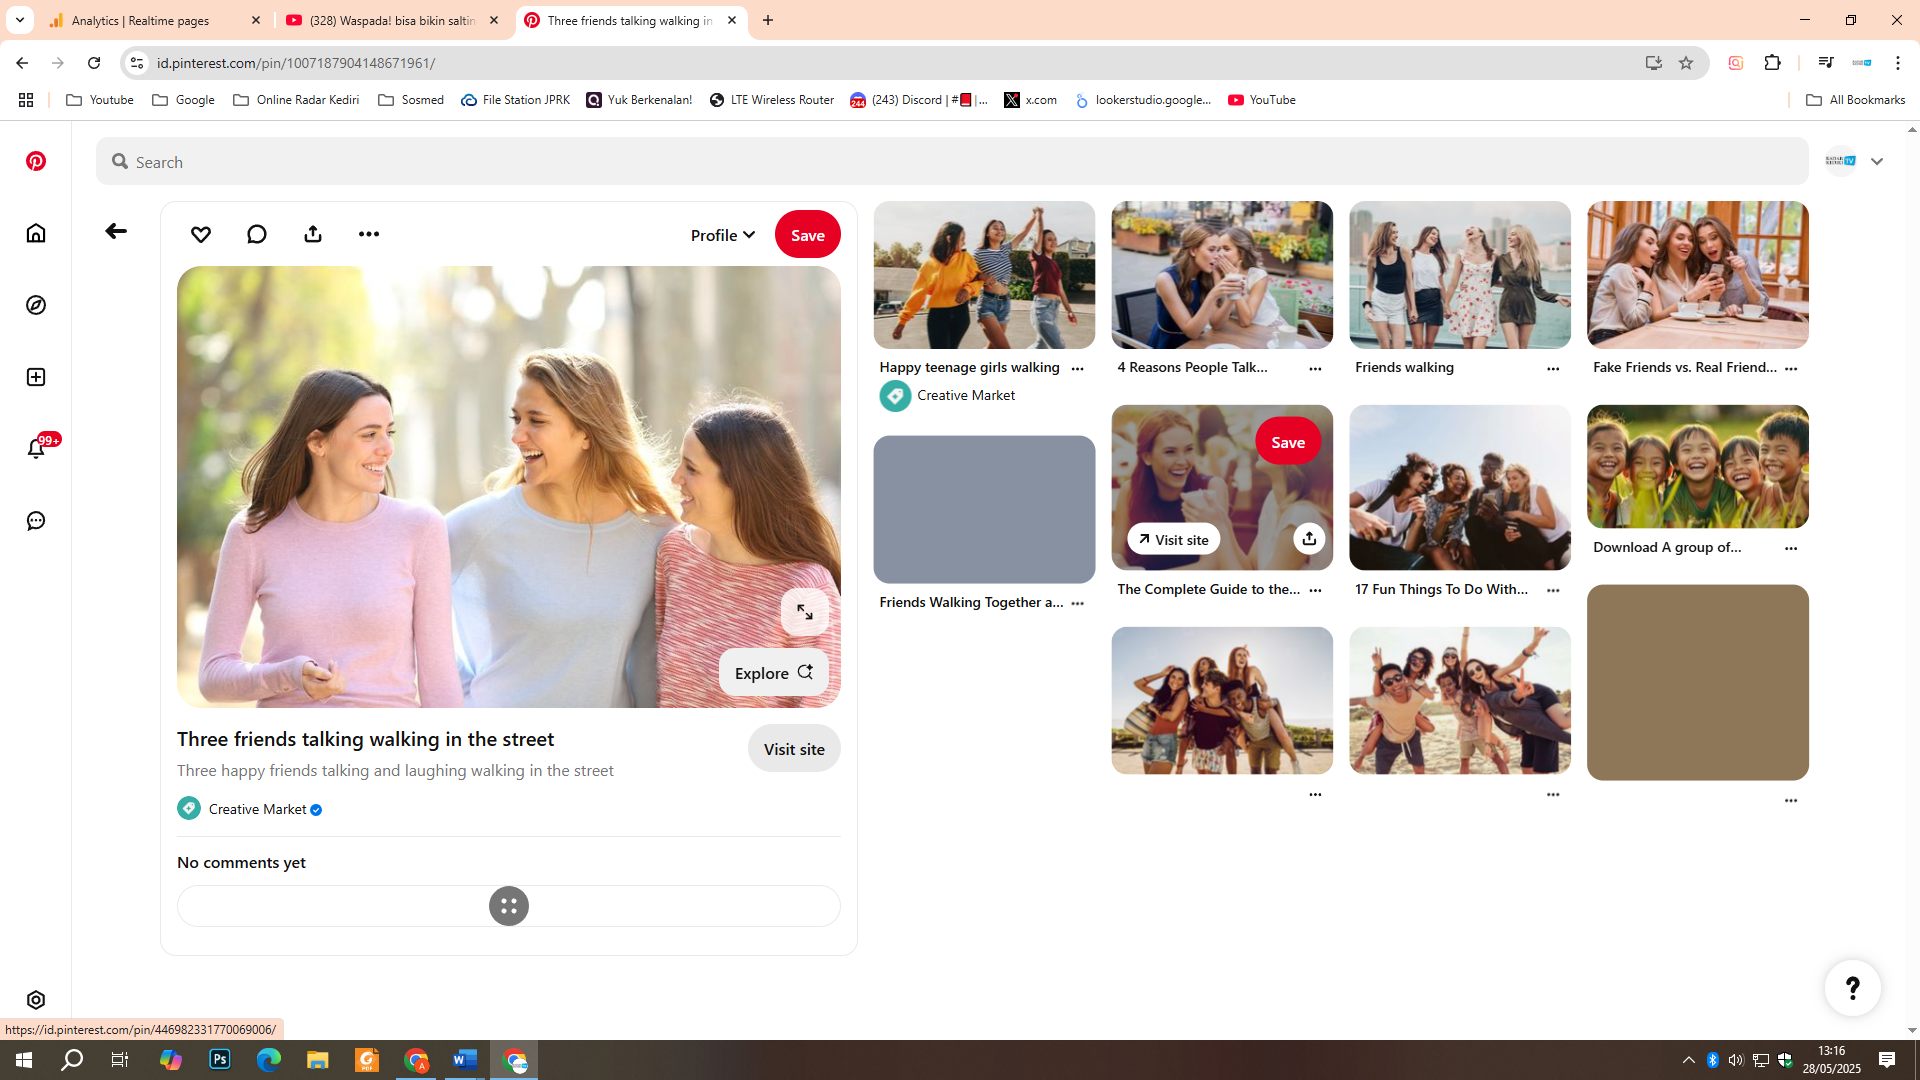
Task: Open the account profile avatar
Action: (1840, 161)
